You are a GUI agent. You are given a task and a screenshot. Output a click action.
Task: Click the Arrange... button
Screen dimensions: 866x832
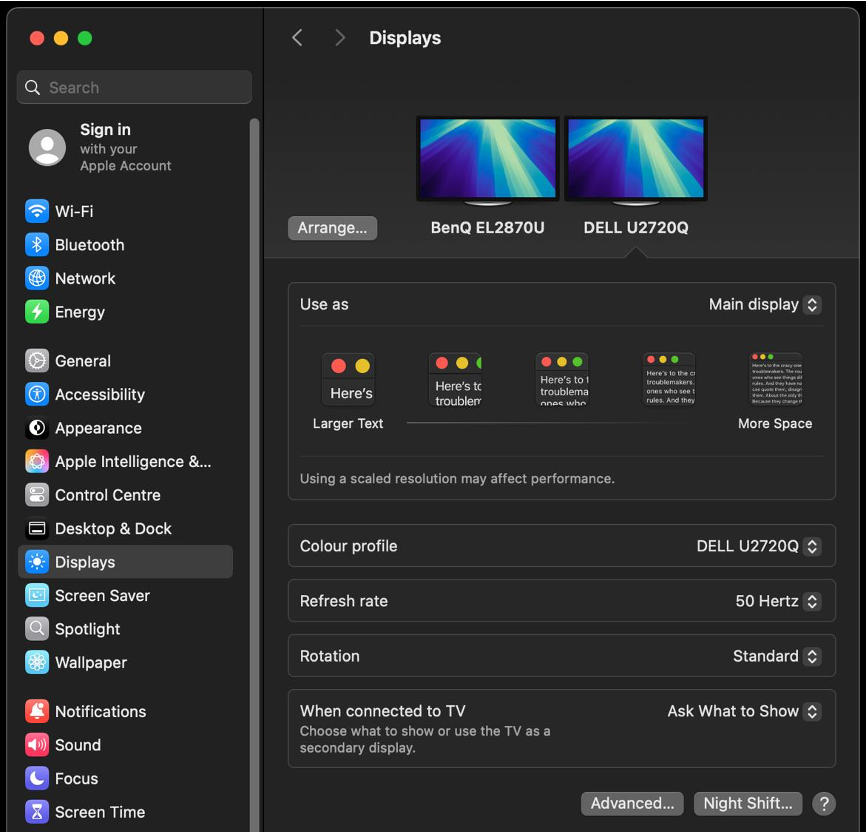click(332, 228)
